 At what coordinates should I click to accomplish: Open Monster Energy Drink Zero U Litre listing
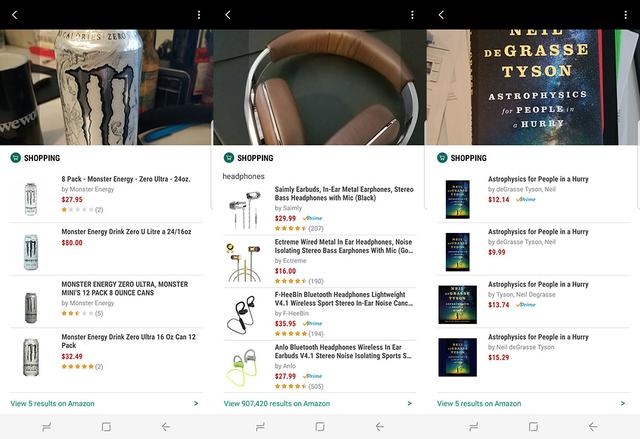pos(107,249)
